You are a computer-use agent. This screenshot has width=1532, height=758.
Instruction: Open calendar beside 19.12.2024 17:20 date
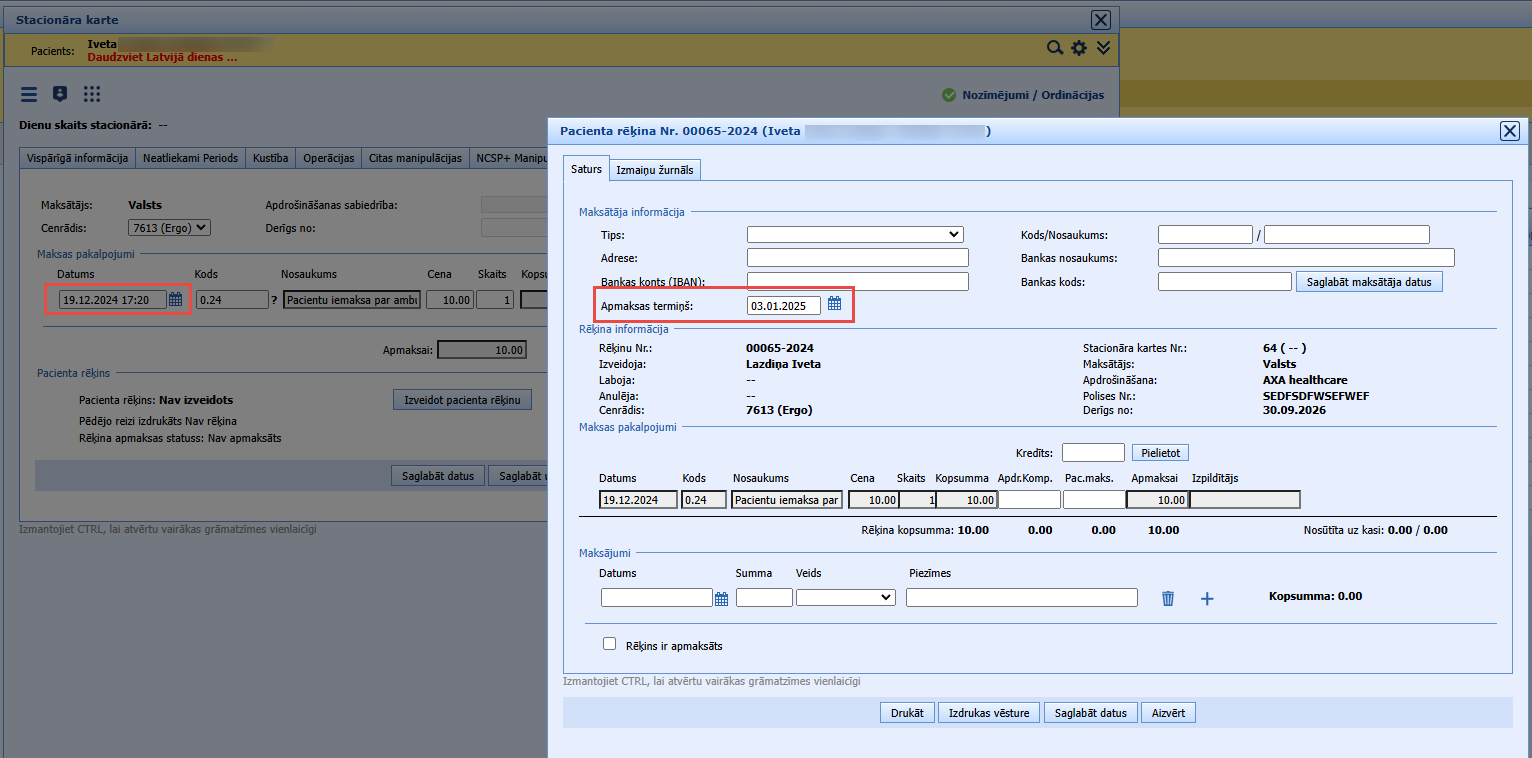(x=175, y=299)
